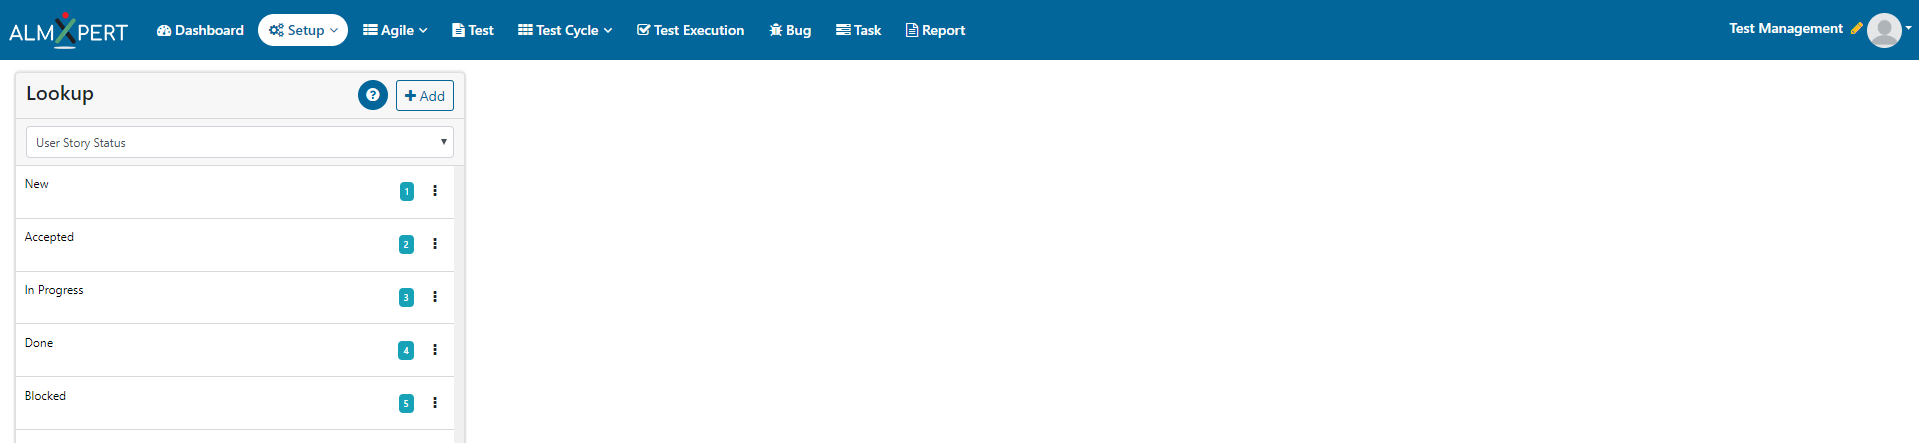The height and width of the screenshot is (443, 1919).
Task: Open options menu for Accepted status
Action: [x=435, y=243]
